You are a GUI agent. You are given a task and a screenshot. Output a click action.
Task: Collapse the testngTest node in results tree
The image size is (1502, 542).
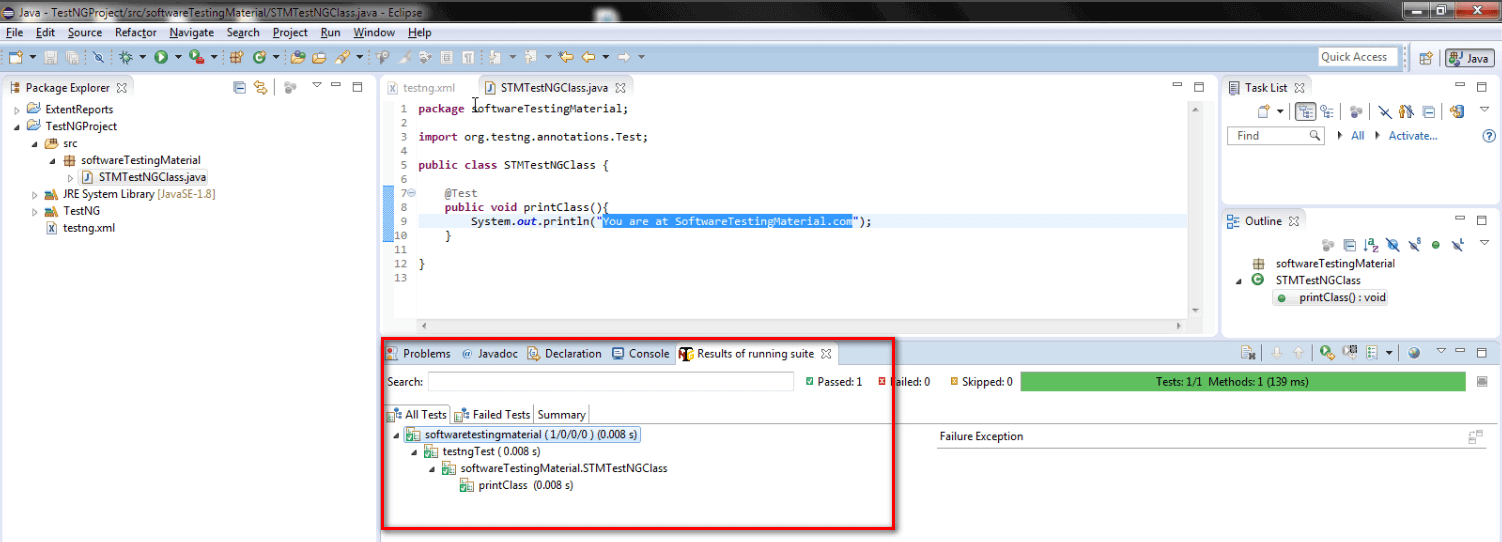coord(415,452)
